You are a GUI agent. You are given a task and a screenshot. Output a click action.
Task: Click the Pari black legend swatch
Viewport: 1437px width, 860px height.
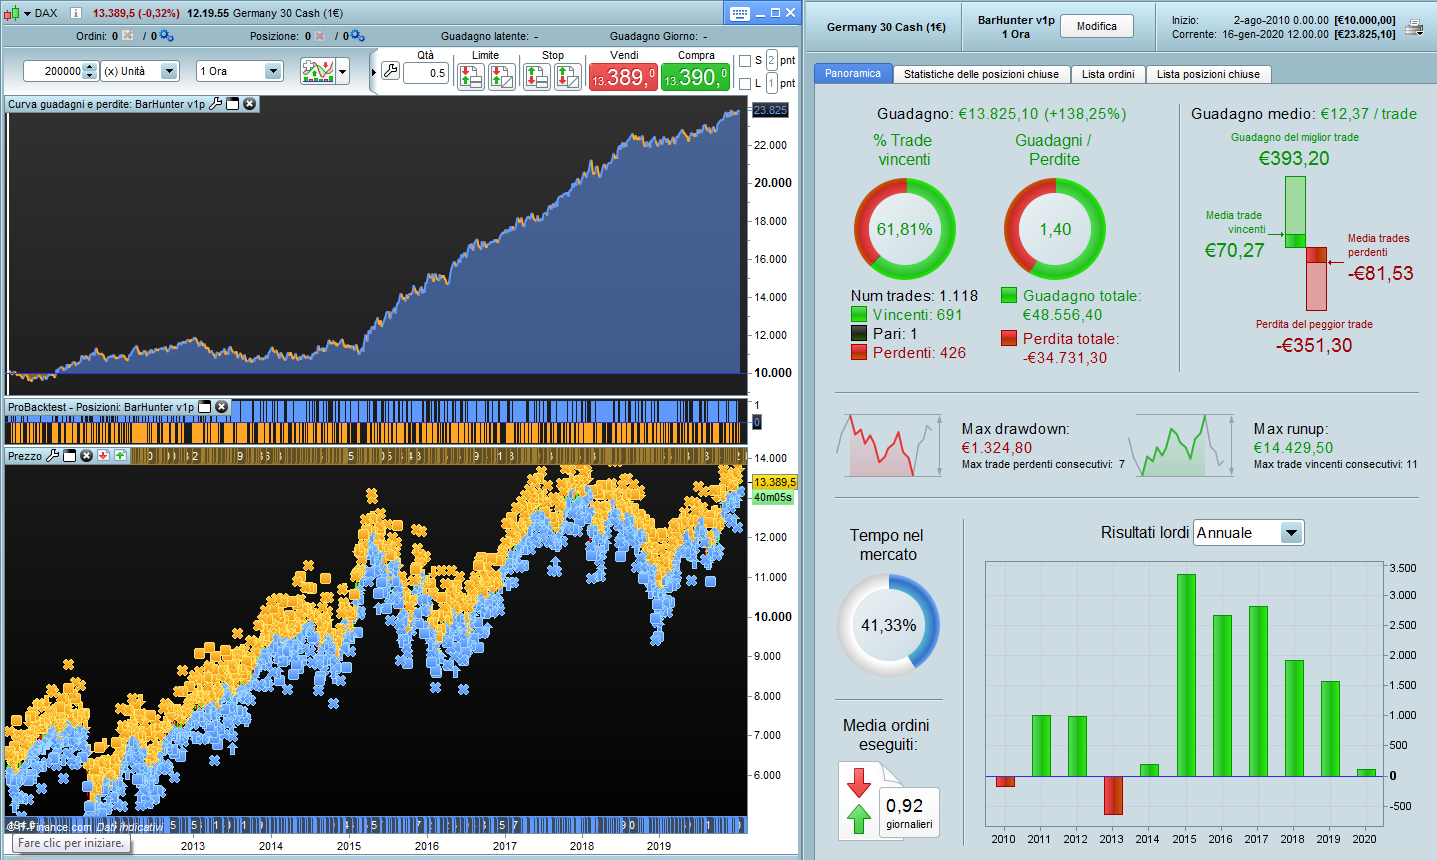pyautogui.click(x=859, y=333)
